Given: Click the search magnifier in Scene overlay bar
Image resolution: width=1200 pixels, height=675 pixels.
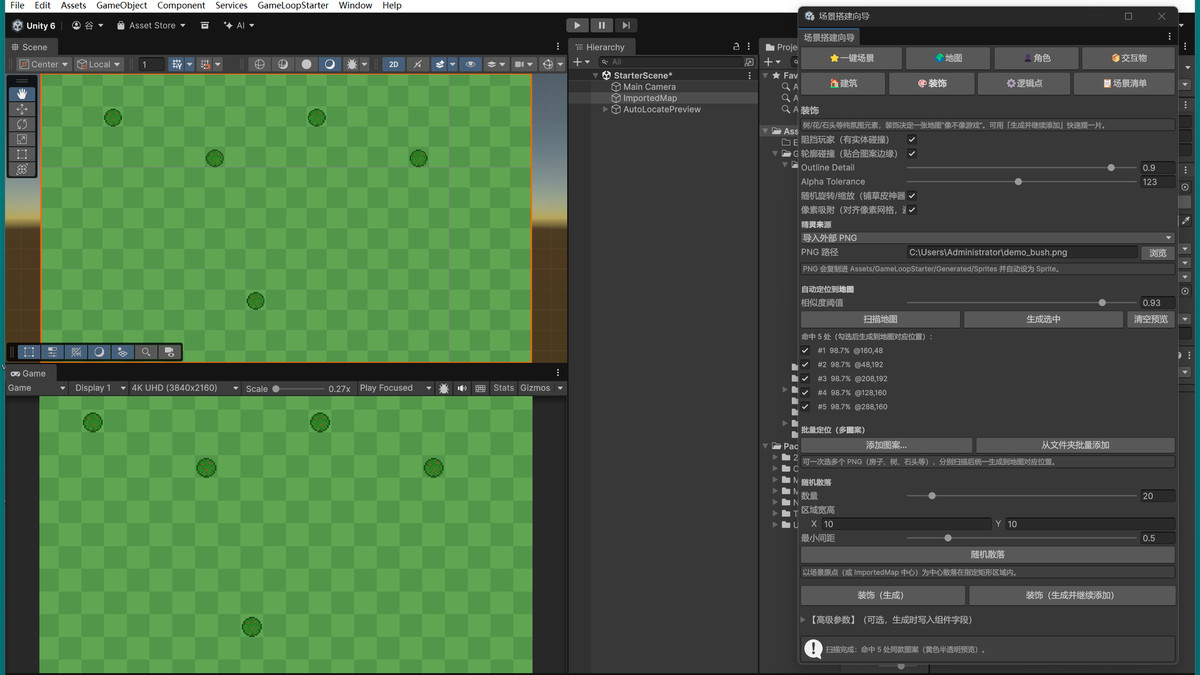Looking at the screenshot, I should pyautogui.click(x=146, y=352).
